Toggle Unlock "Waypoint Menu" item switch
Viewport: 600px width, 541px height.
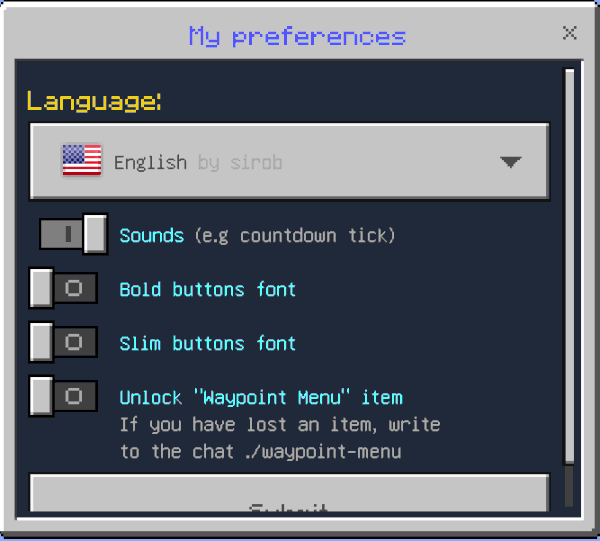click(63, 396)
